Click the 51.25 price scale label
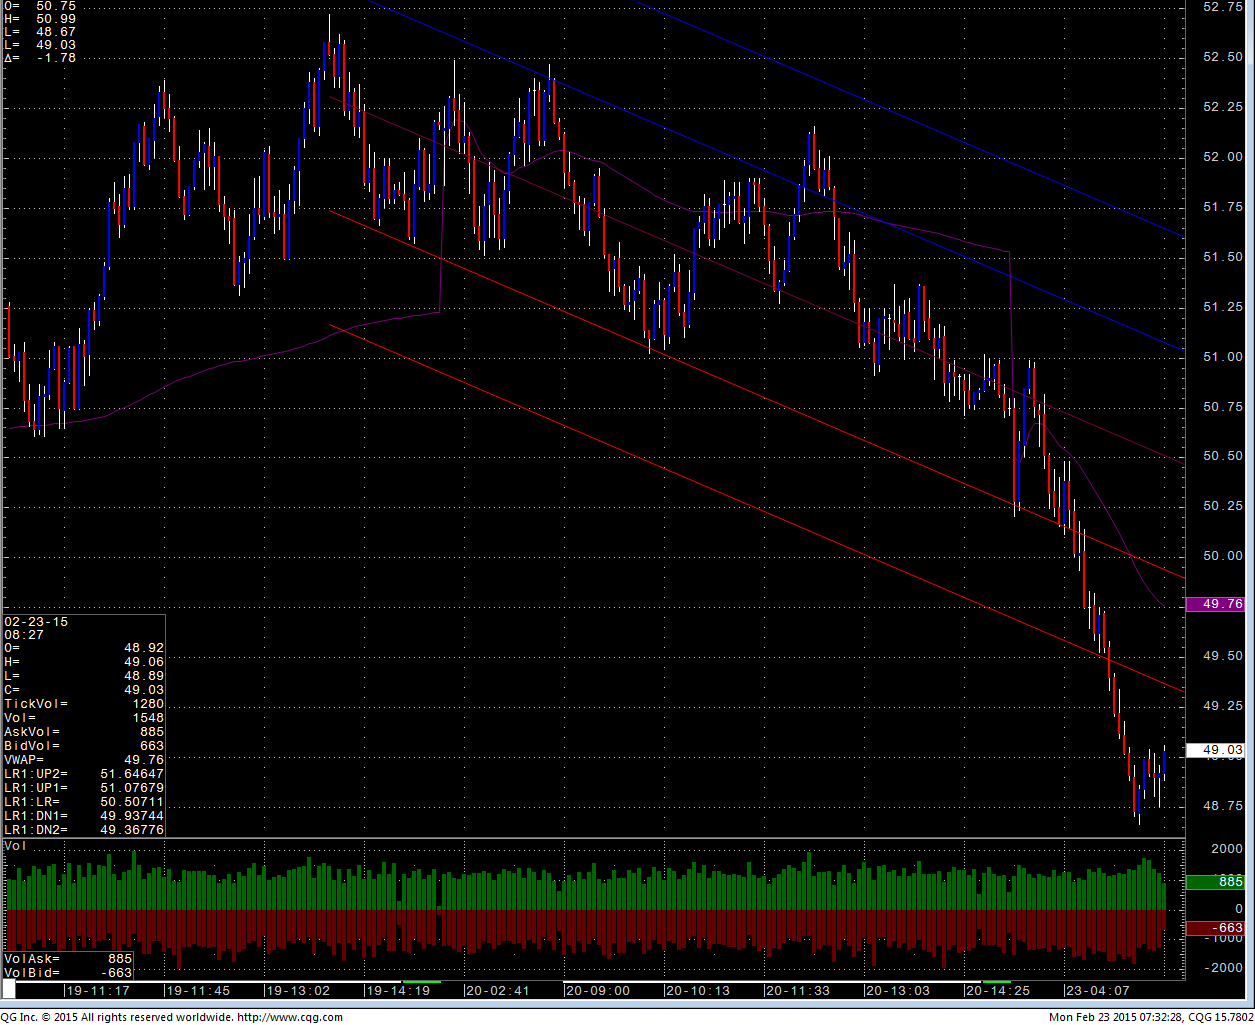 1223,307
